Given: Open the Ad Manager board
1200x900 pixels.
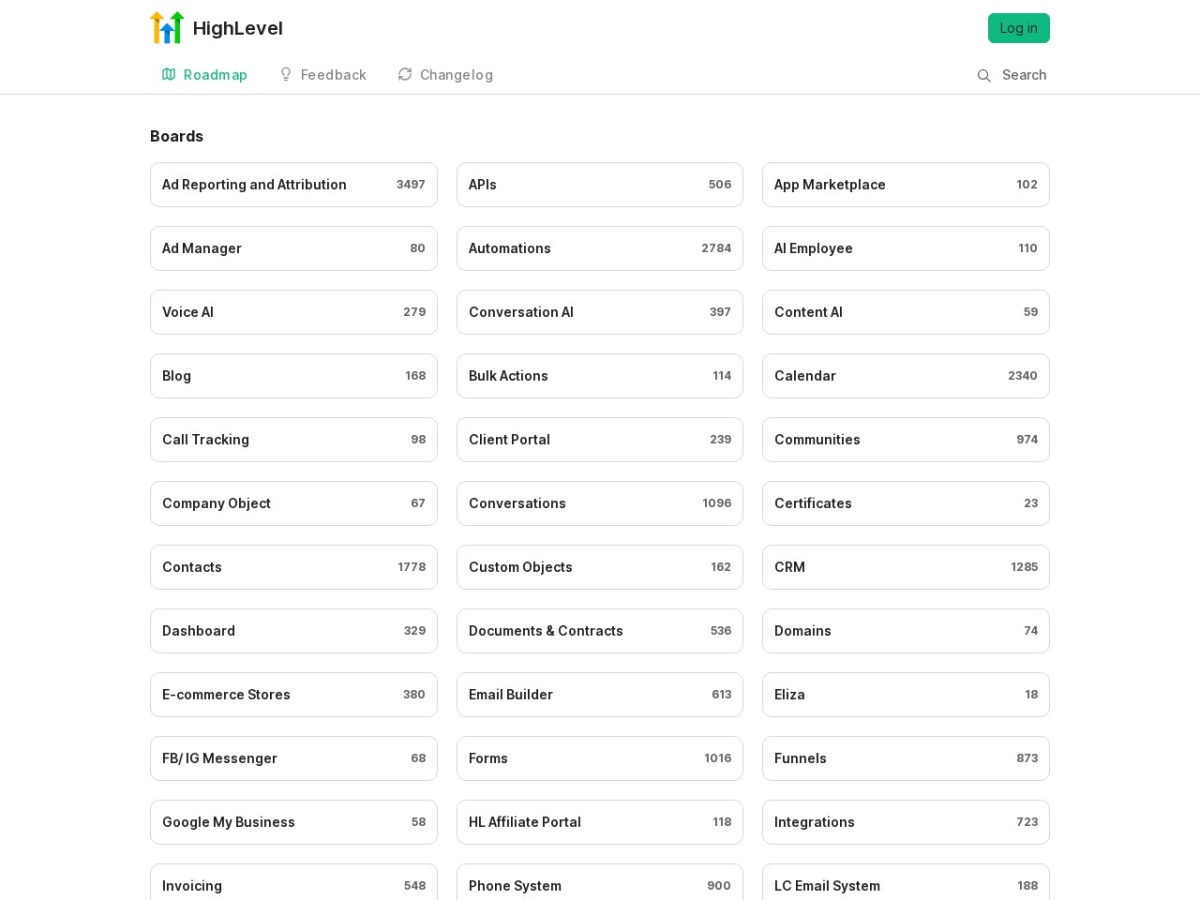Looking at the screenshot, I should click(294, 249).
